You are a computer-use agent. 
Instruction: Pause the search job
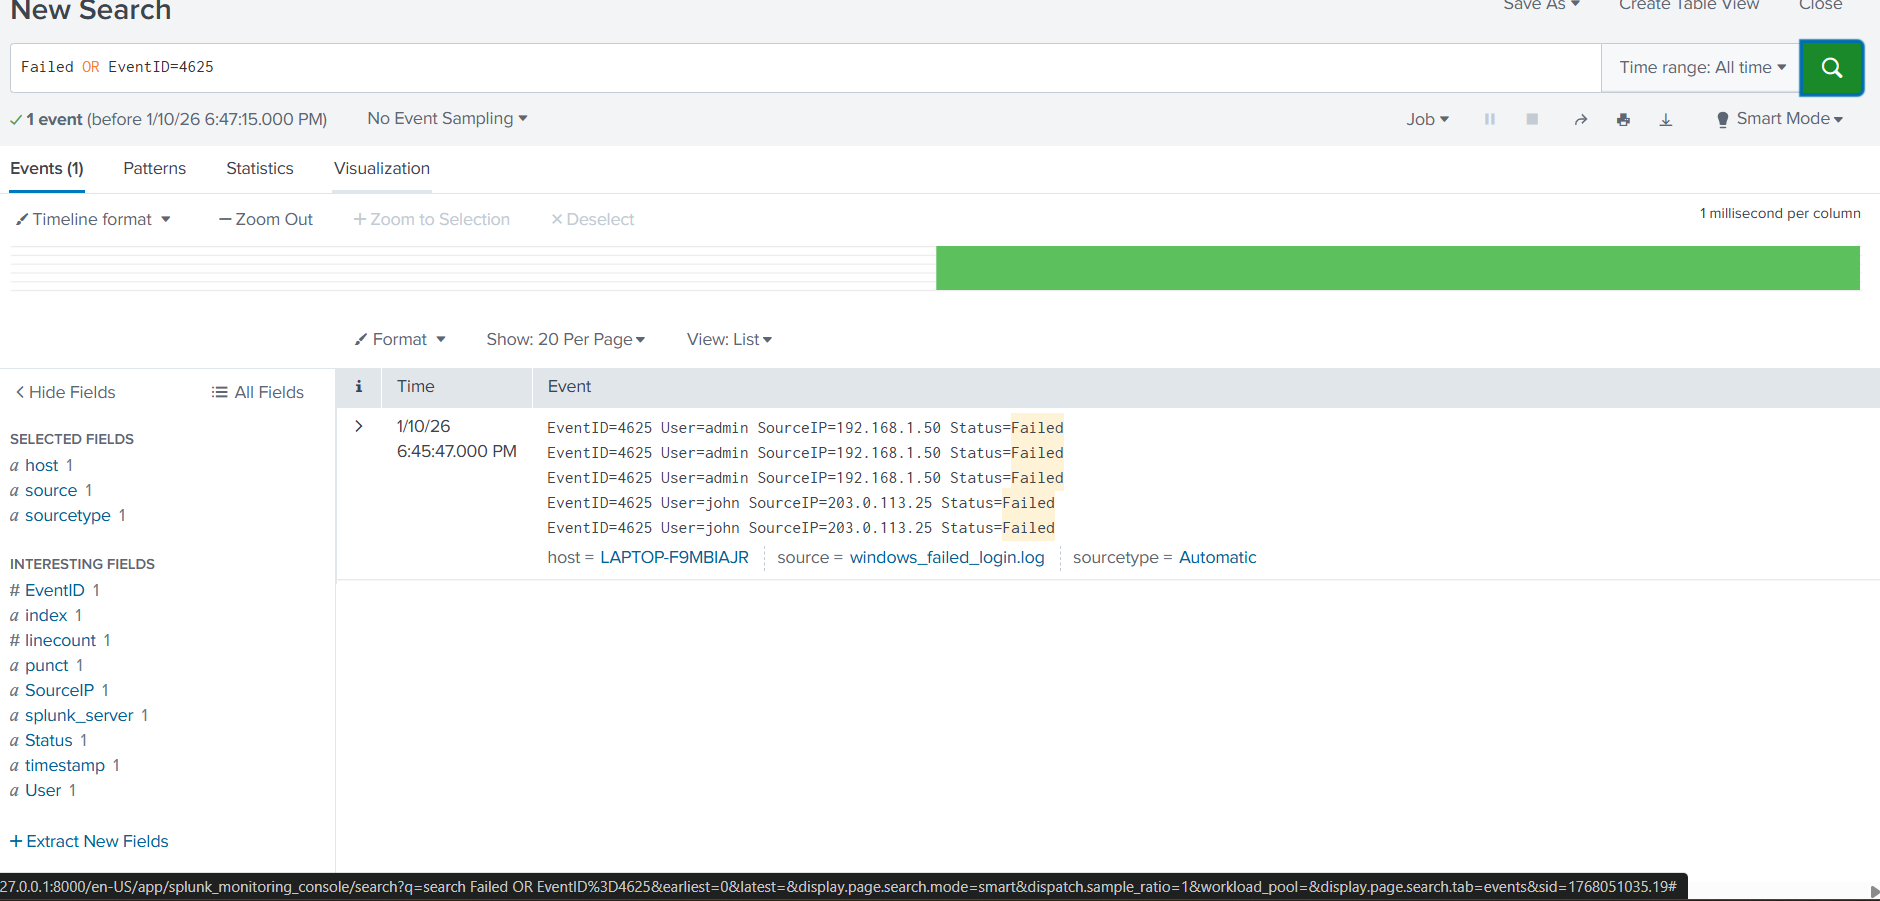tap(1489, 119)
